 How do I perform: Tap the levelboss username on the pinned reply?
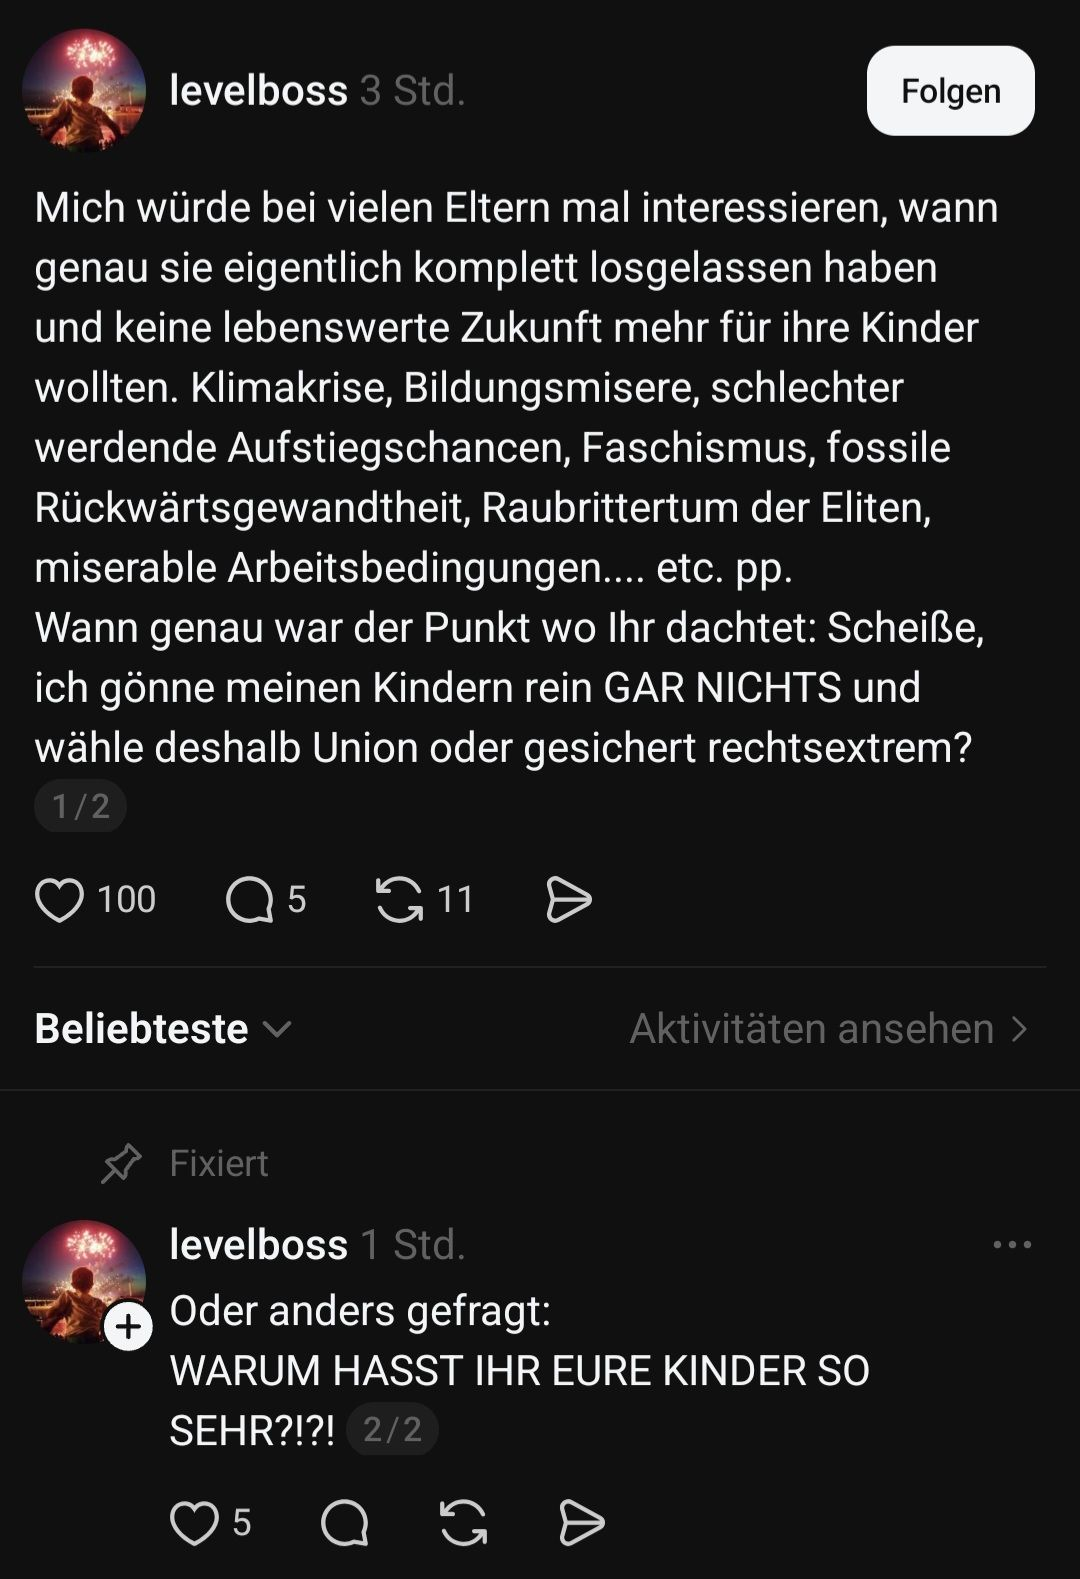[x=259, y=1245]
